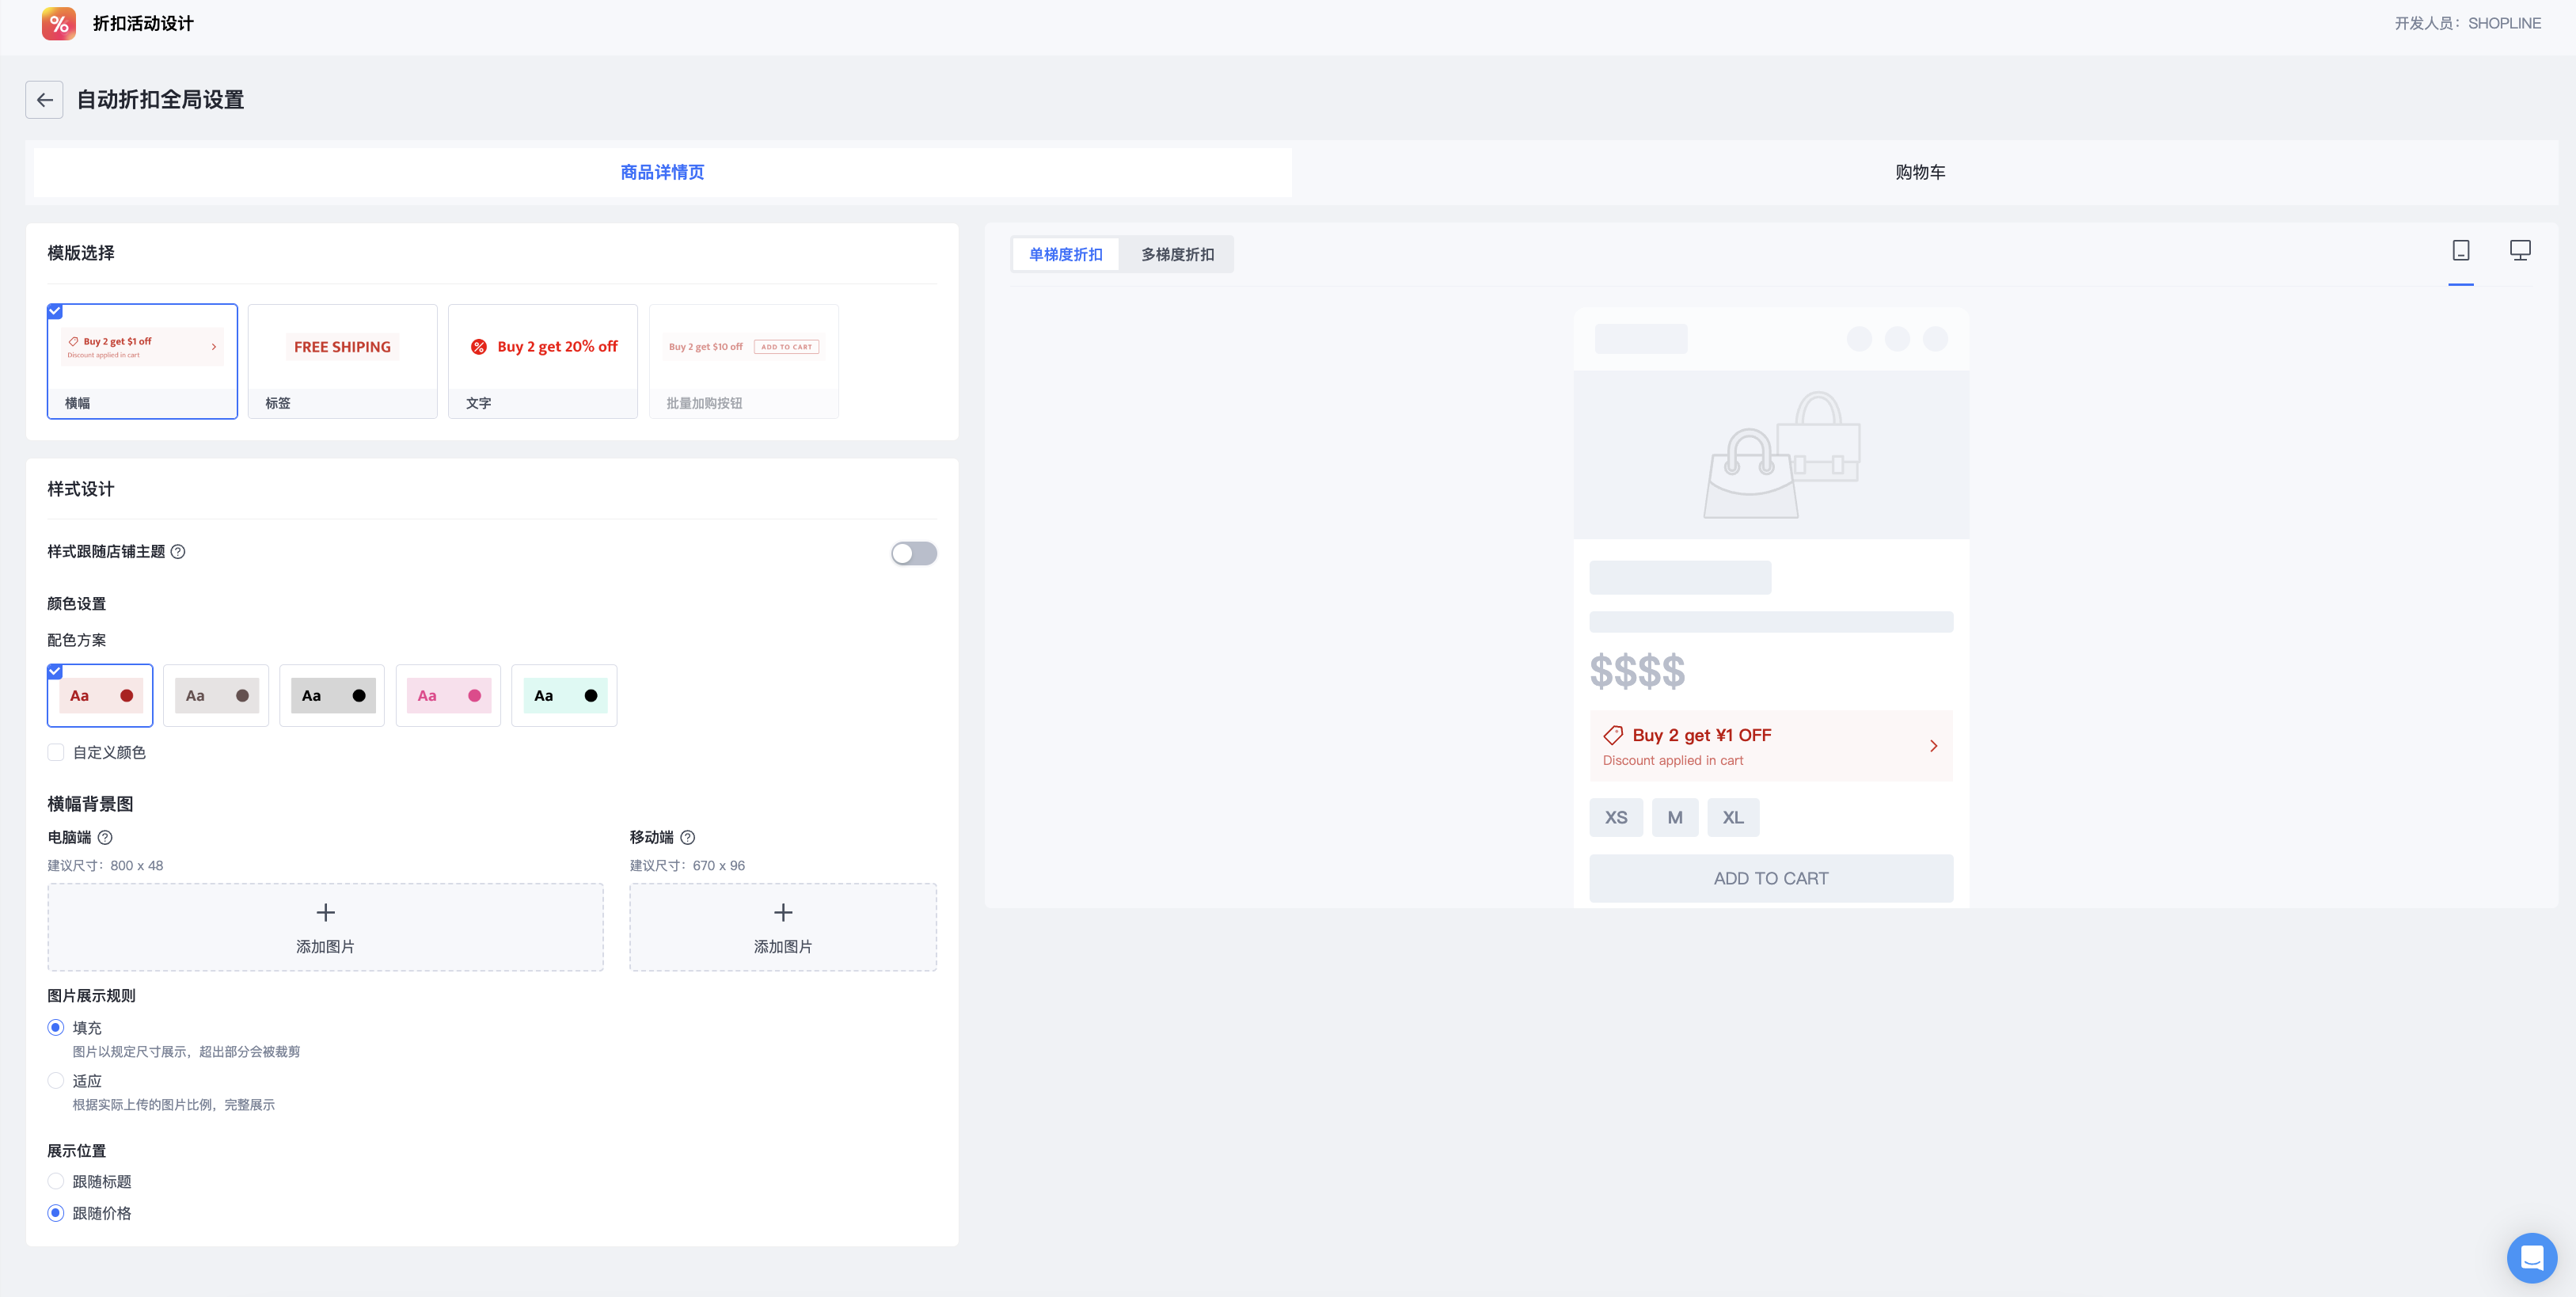Toggle 样式跟随店铺主题 switch
The width and height of the screenshot is (2576, 1297).
[x=913, y=553]
